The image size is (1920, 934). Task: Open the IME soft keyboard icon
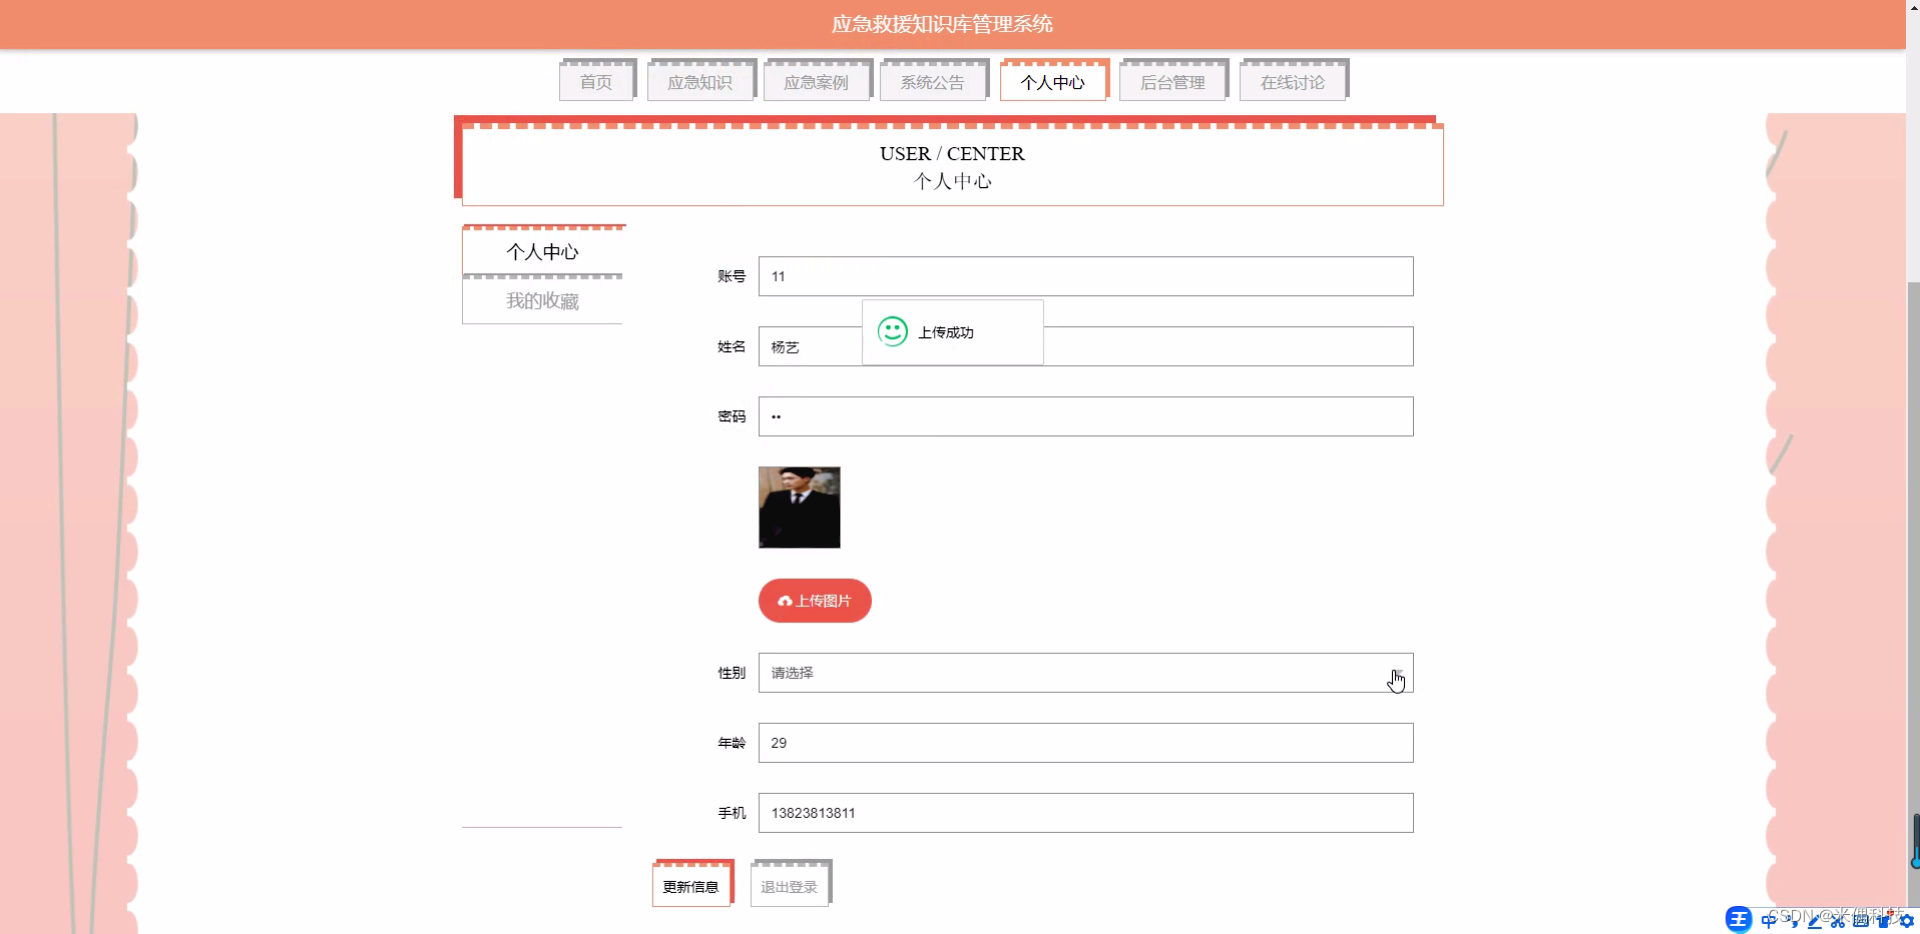click(1860, 921)
